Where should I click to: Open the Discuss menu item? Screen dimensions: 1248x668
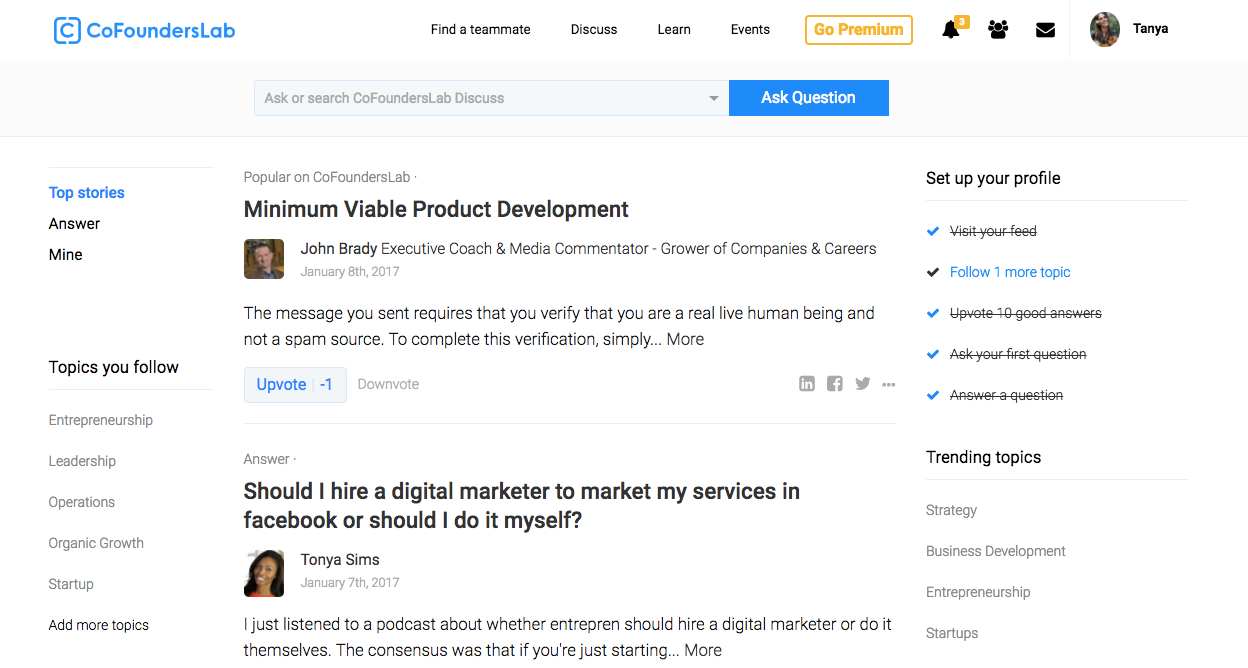pyautogui.click(x=594, y=29)
